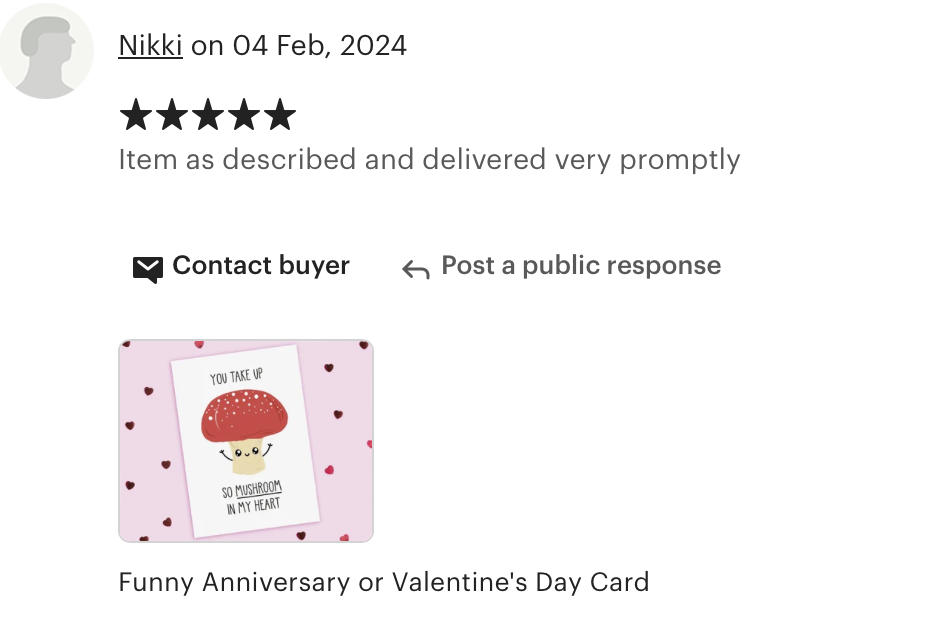Click 'You take up' text on card image
930x638 pixels.
coord(236,377)
